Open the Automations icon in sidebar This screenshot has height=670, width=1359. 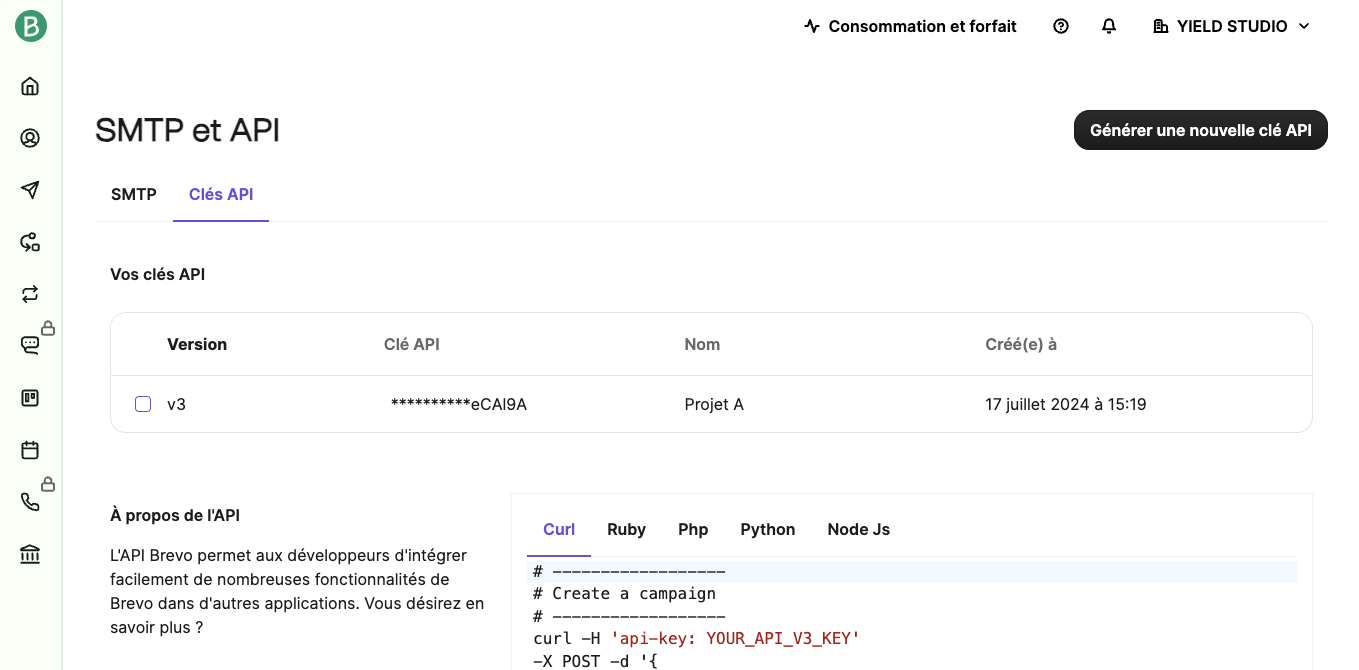click(x=30, y=242)
